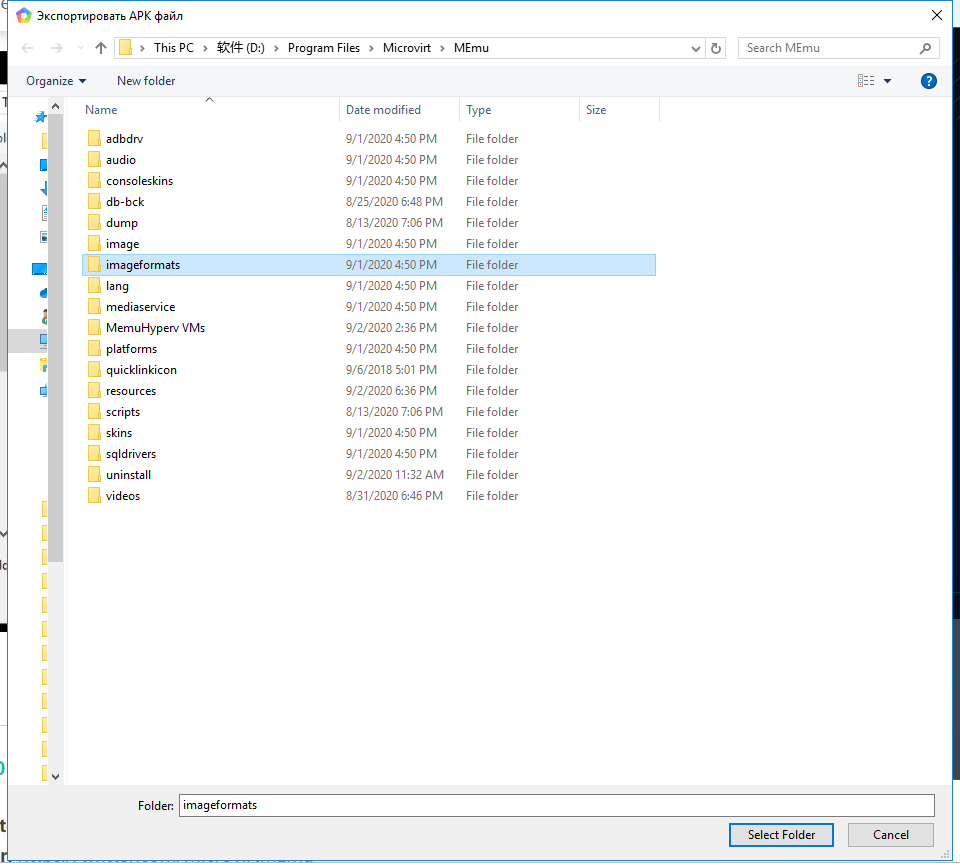
Task: Click the search magnifier icon
Action: click(x=925, y=48)
